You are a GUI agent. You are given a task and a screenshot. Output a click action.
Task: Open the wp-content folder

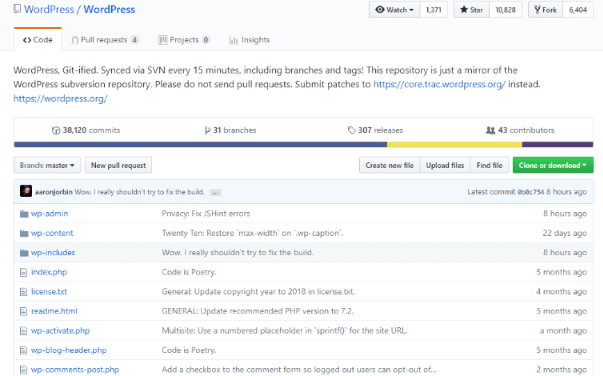(52, 233)
